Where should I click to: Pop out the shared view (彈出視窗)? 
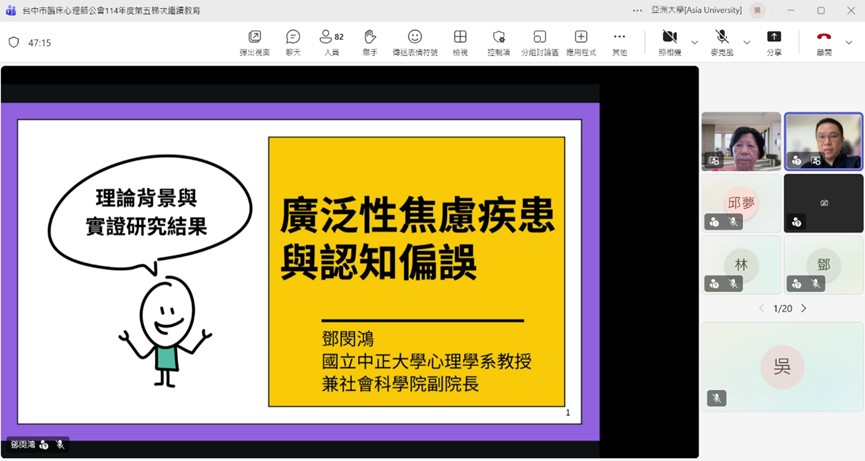click(254, 42)
